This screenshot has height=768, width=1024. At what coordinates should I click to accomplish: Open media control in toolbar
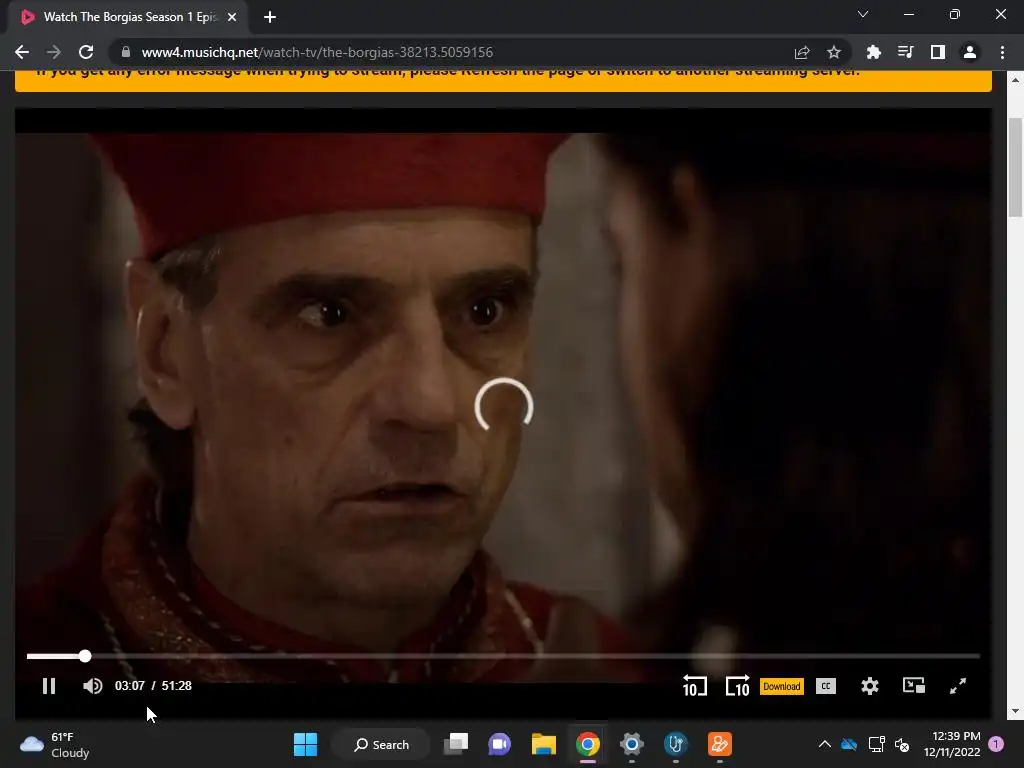tap(906, 52)
